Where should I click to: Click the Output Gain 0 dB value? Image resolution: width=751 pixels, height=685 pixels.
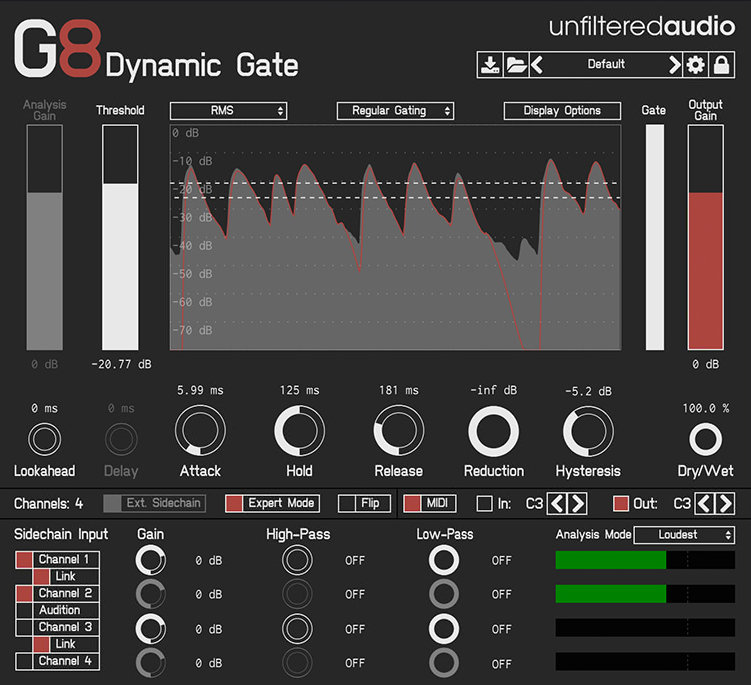(x=705, y=365)
